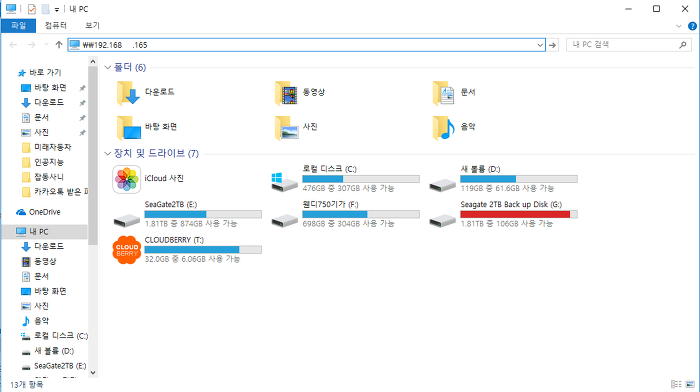Select 카카오톡 받은 folder in sidebar
The width and height of the screenshot is (700, 392).
click(54, 192)
